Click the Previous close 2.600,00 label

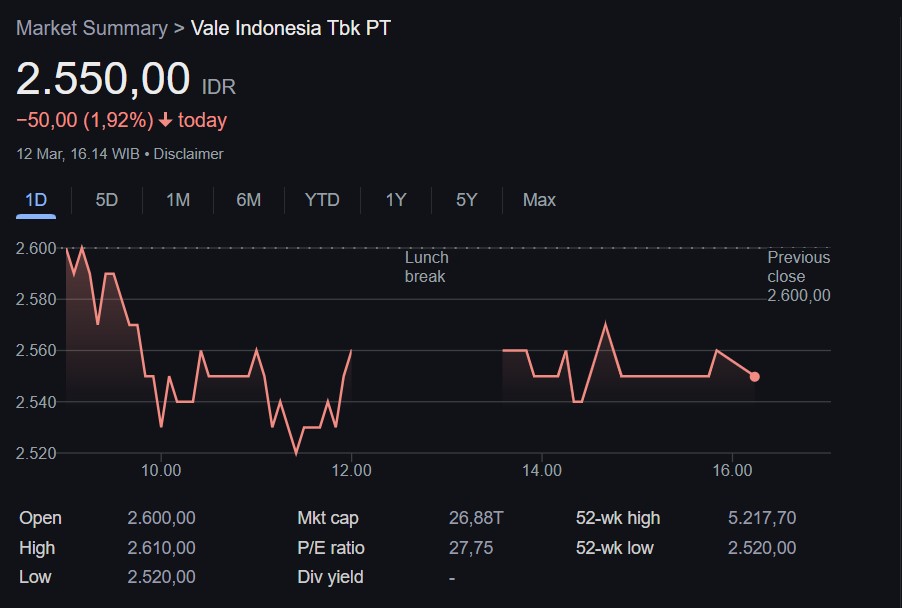coord(798,277)
